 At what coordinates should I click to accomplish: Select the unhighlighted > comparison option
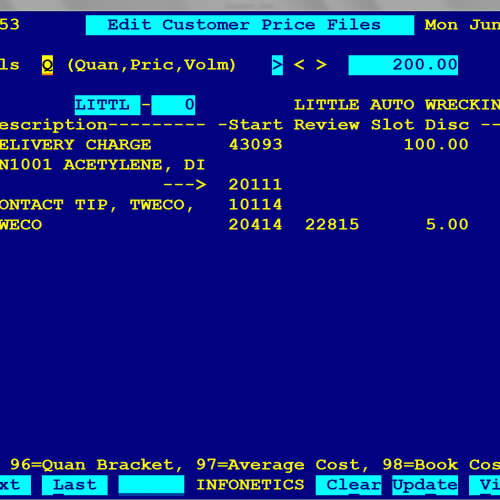point(321,65)
